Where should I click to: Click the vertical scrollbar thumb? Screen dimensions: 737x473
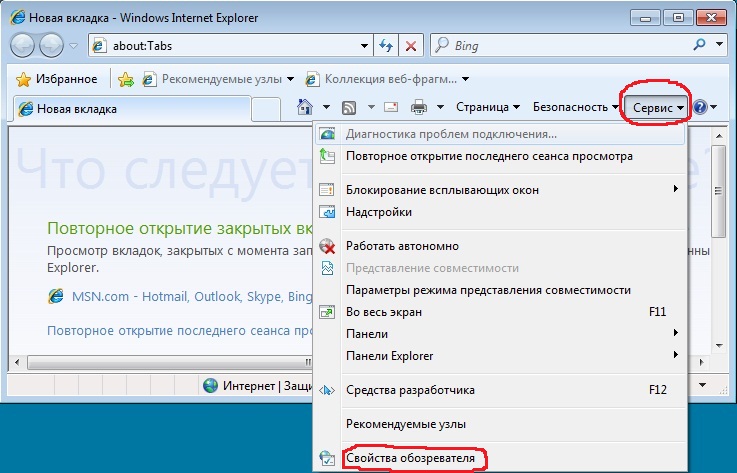coord(719,191)
